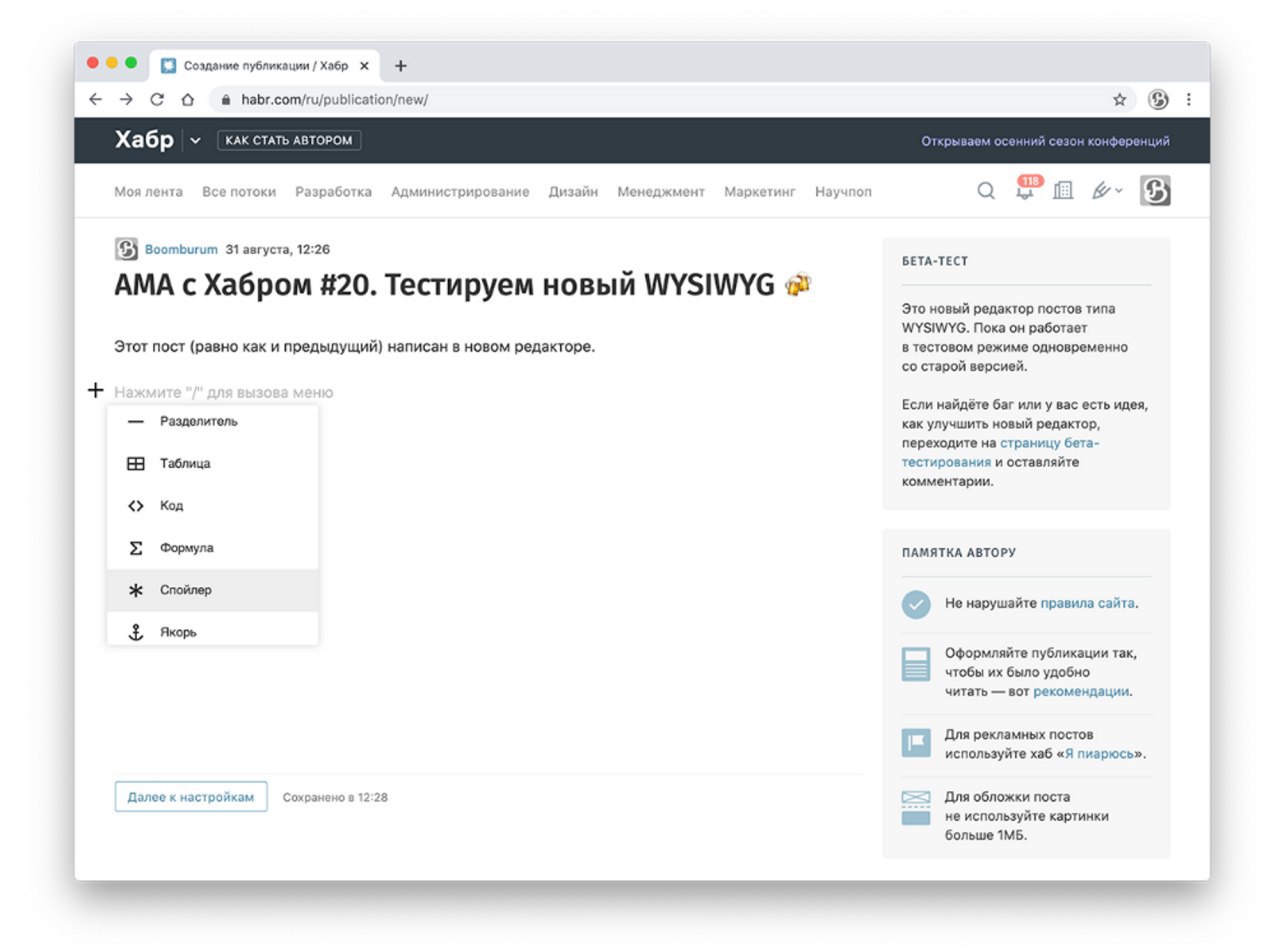Open рекомендации link
This screenshot has width=1280, height=949.
(1081, 691)
